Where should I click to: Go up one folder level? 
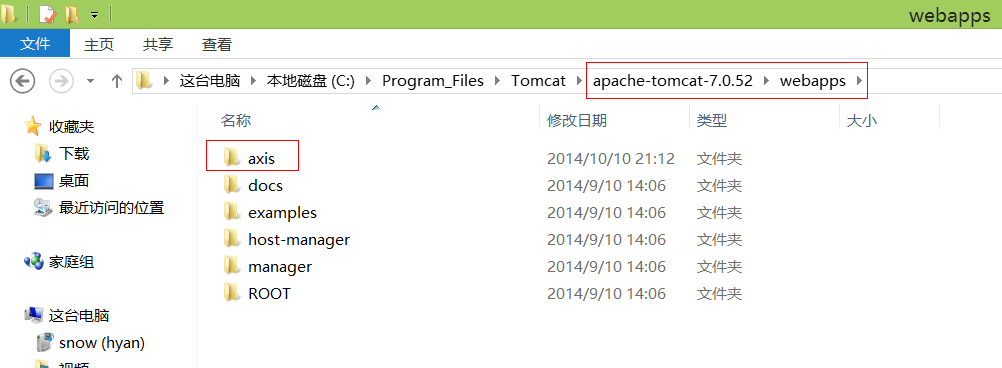pos(116,81)
